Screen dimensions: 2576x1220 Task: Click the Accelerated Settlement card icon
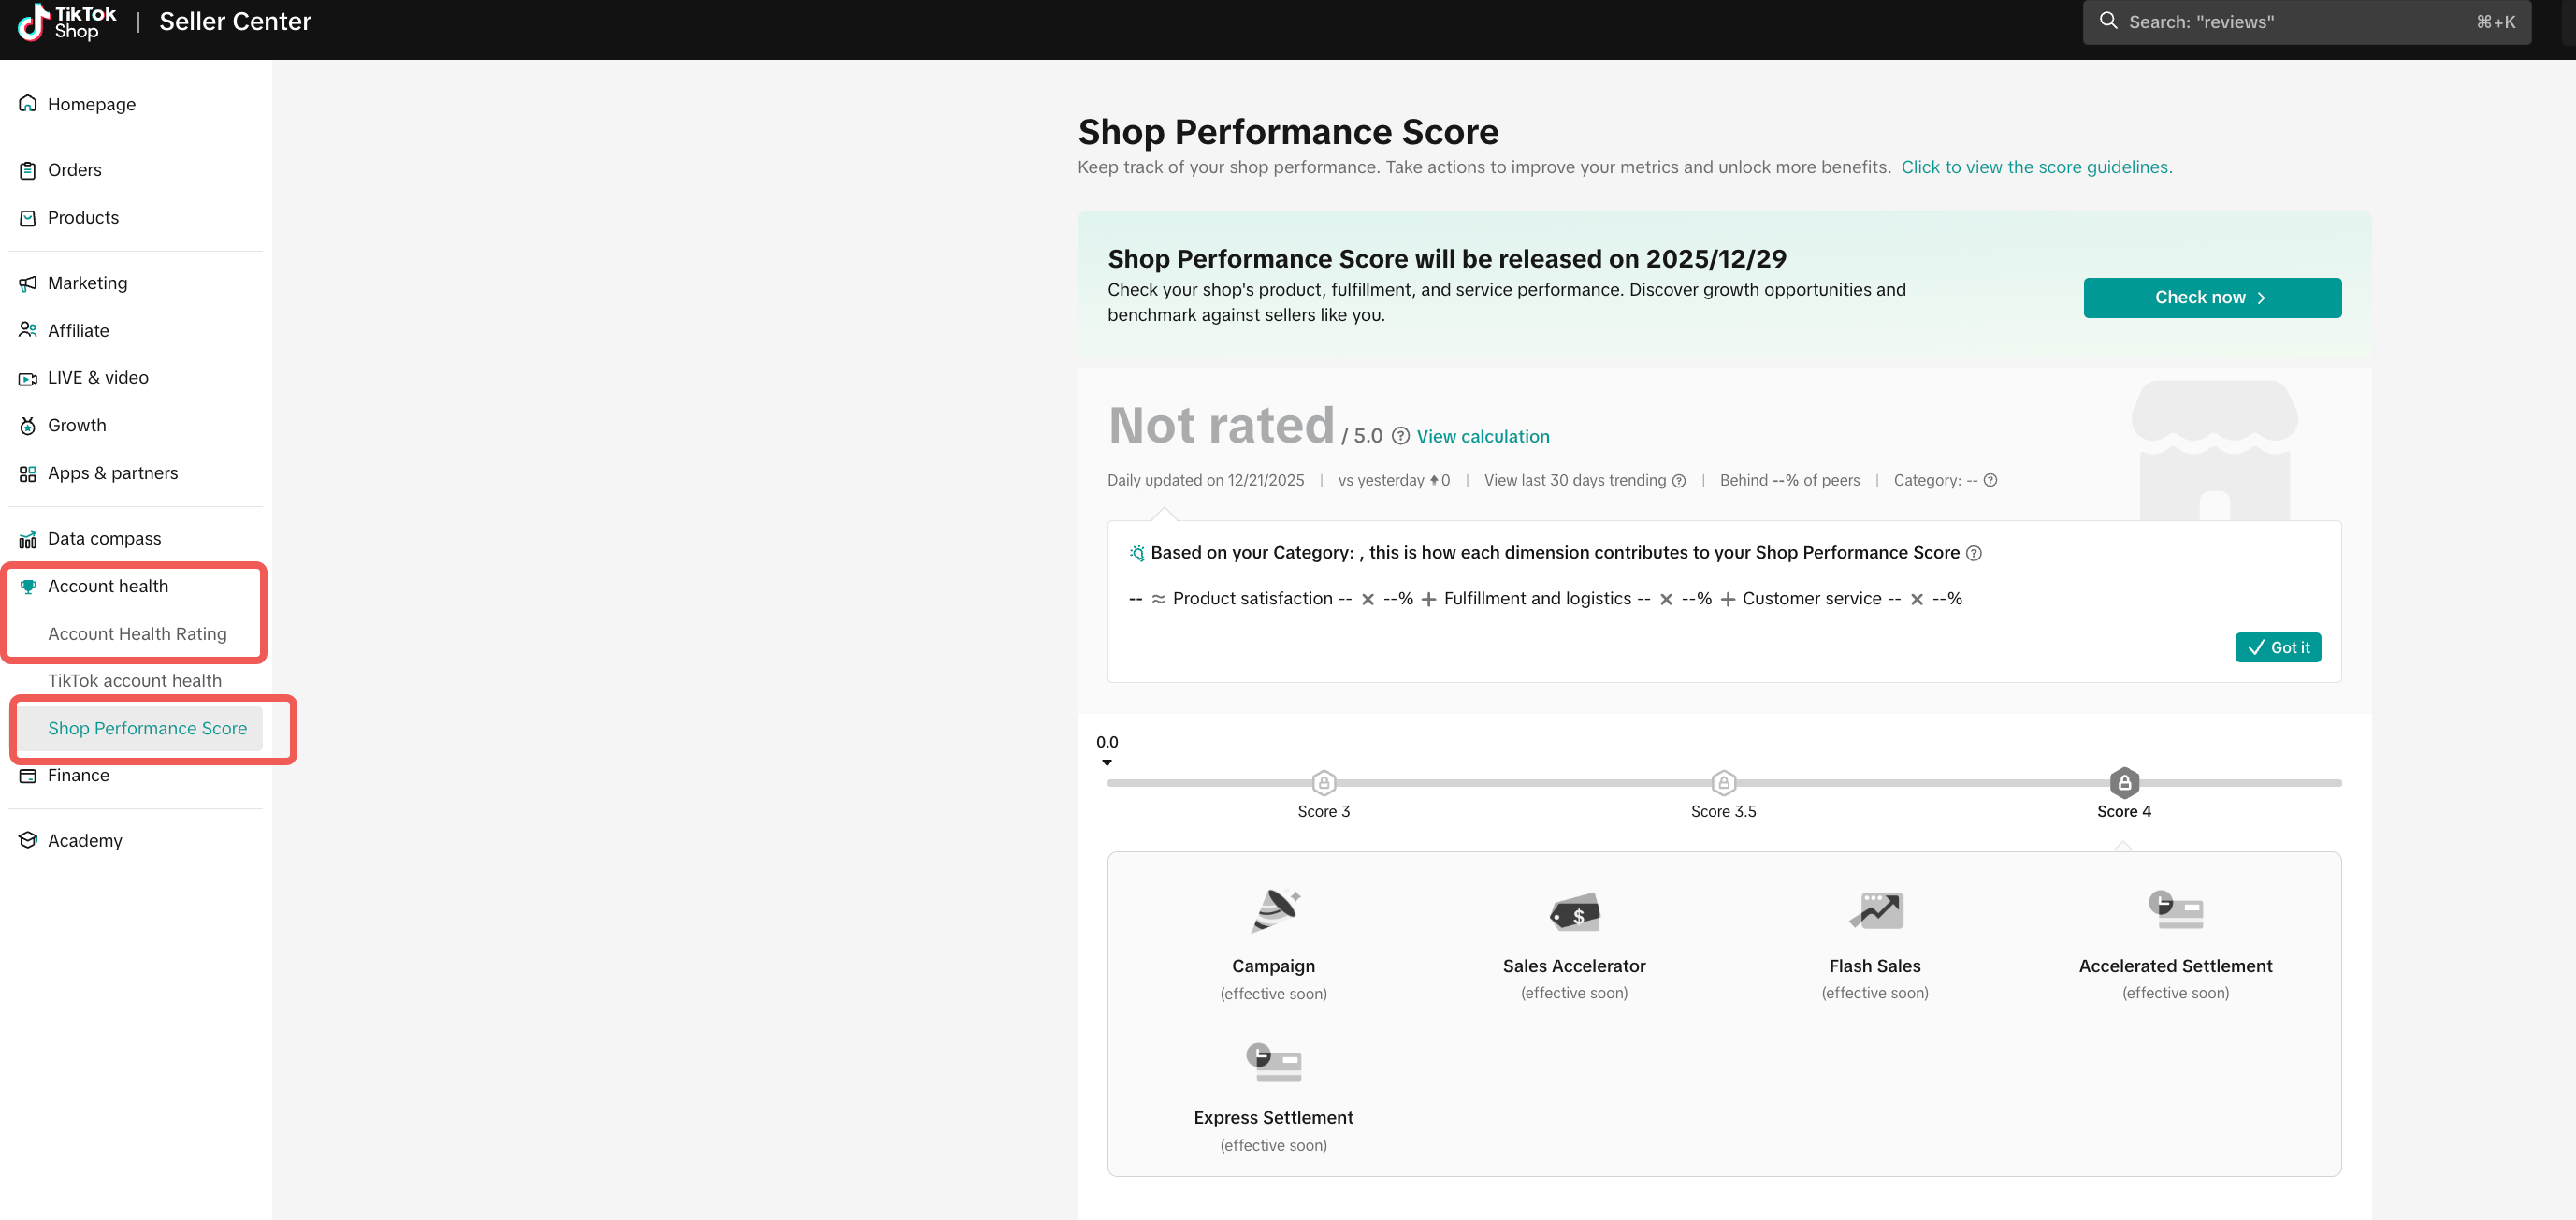click(x=2175, y=910)
